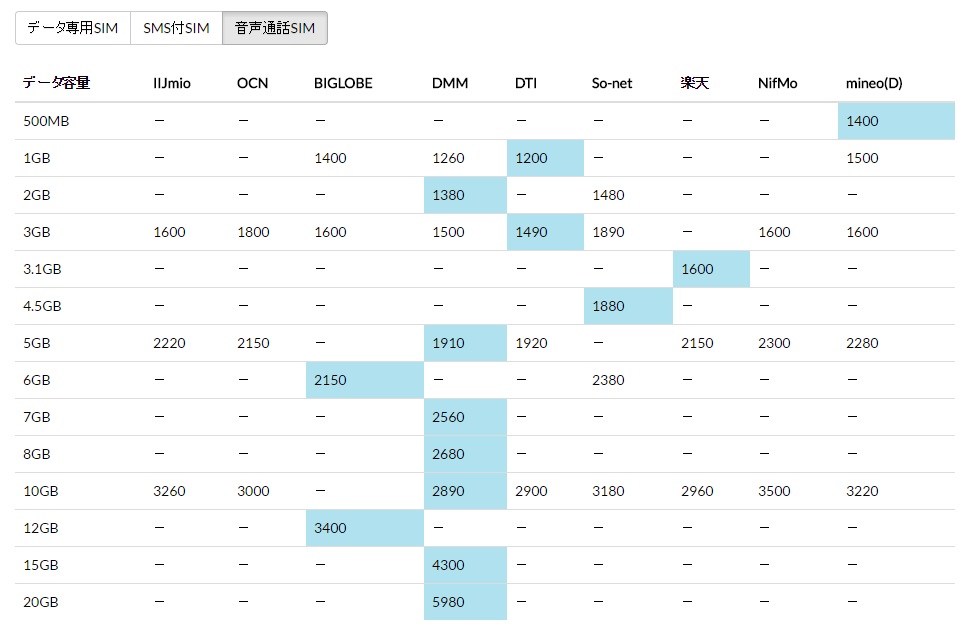Image resolution: width=966 pixels, height=629 pixels.
Task: Click NifMo 1600 in 3GB row
Action: (x=774, y=232)
